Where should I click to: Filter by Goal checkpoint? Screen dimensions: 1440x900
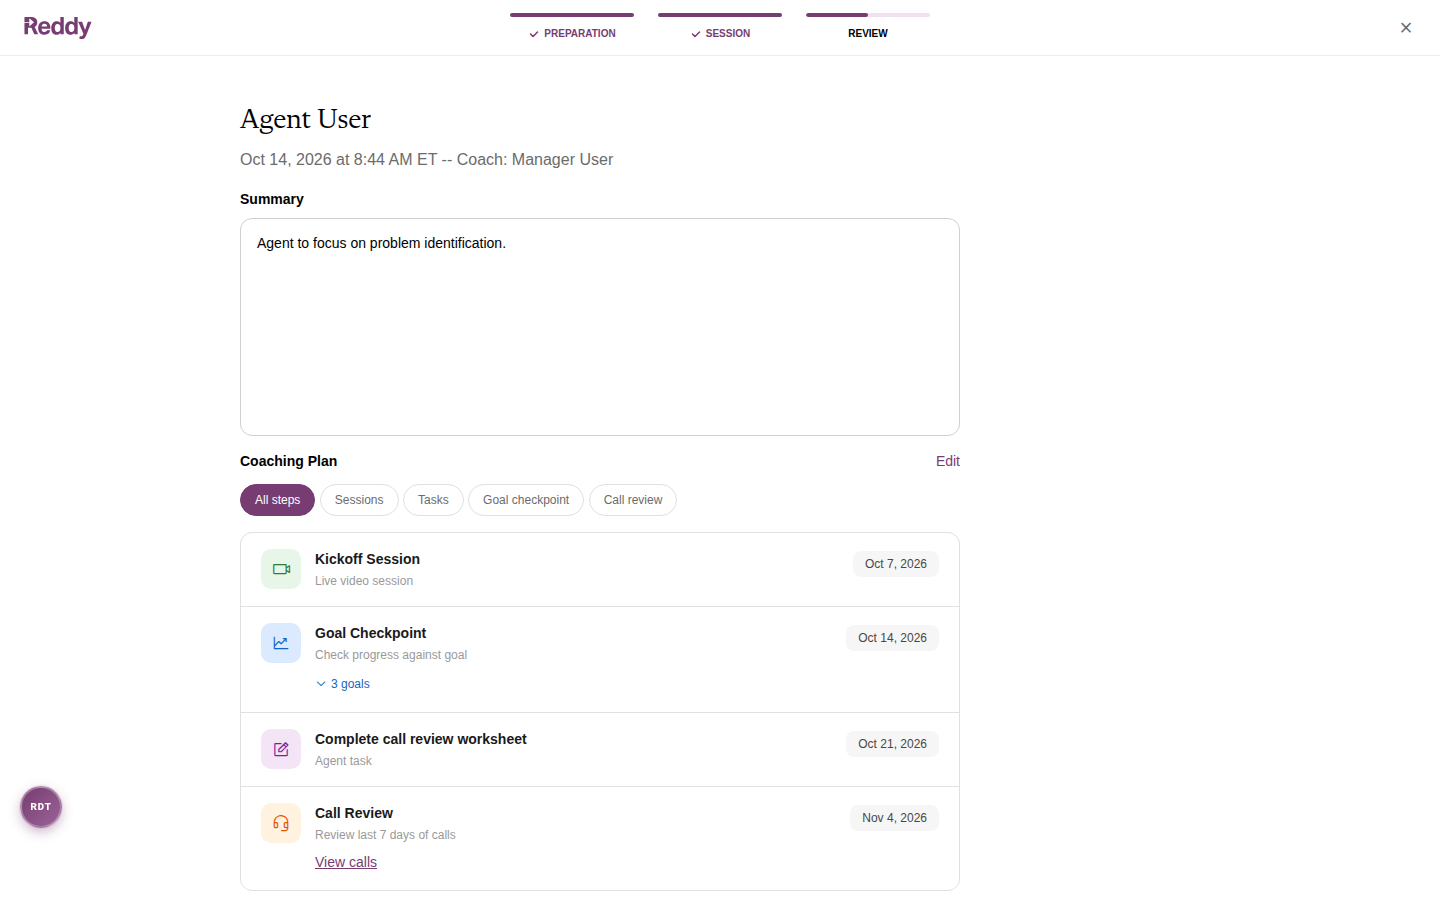pos(526,500)
